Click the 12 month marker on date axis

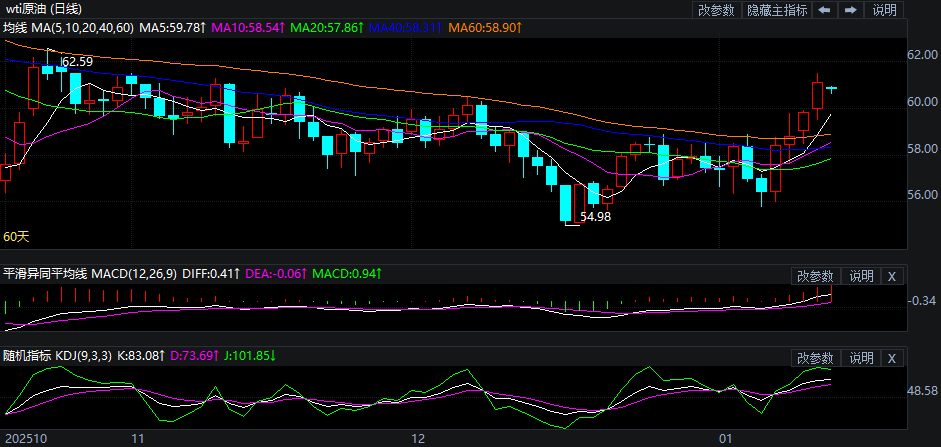(419, 438)
